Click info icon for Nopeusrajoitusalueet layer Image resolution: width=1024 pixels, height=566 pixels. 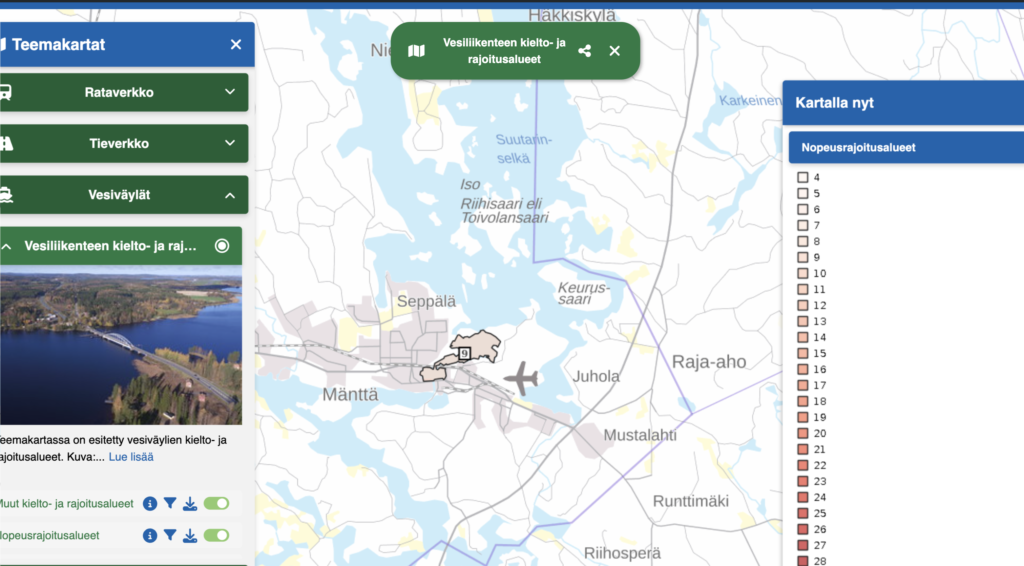point(150,536)
